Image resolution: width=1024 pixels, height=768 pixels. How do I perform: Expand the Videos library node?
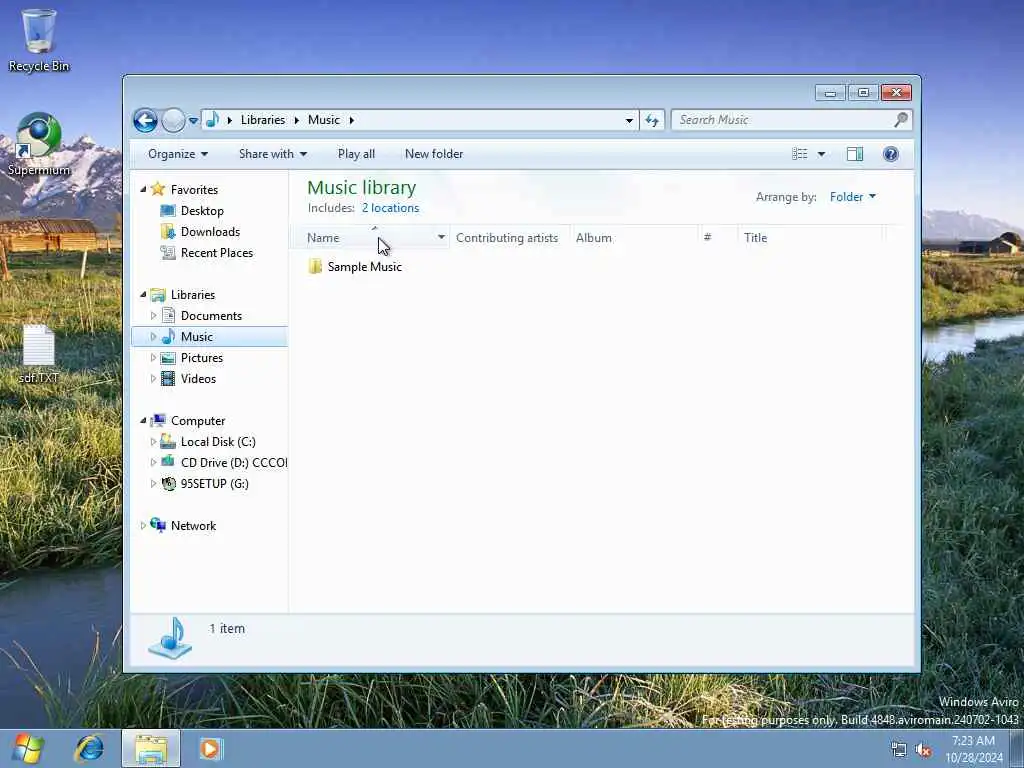click(x=153, y=379)
